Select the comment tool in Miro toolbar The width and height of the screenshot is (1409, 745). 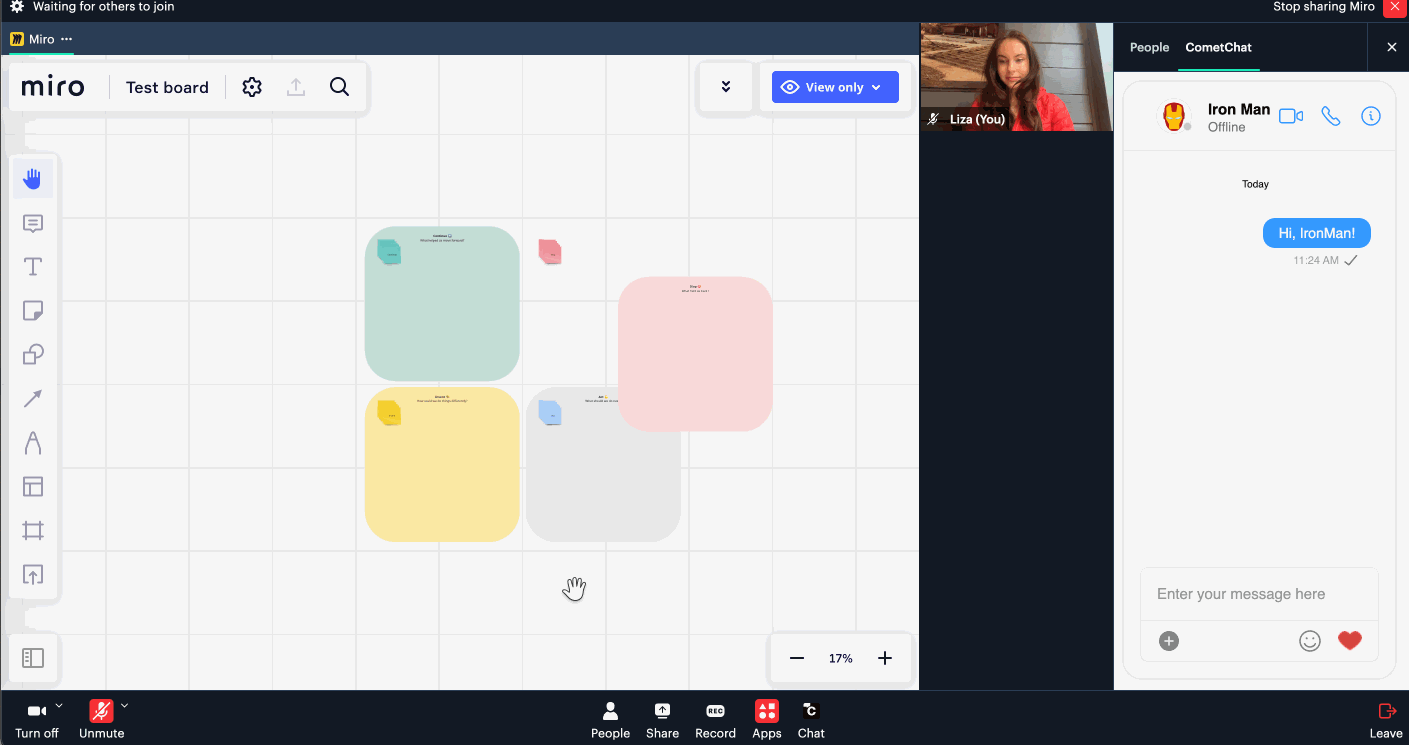pyautogui.click(x=33, y=223)
